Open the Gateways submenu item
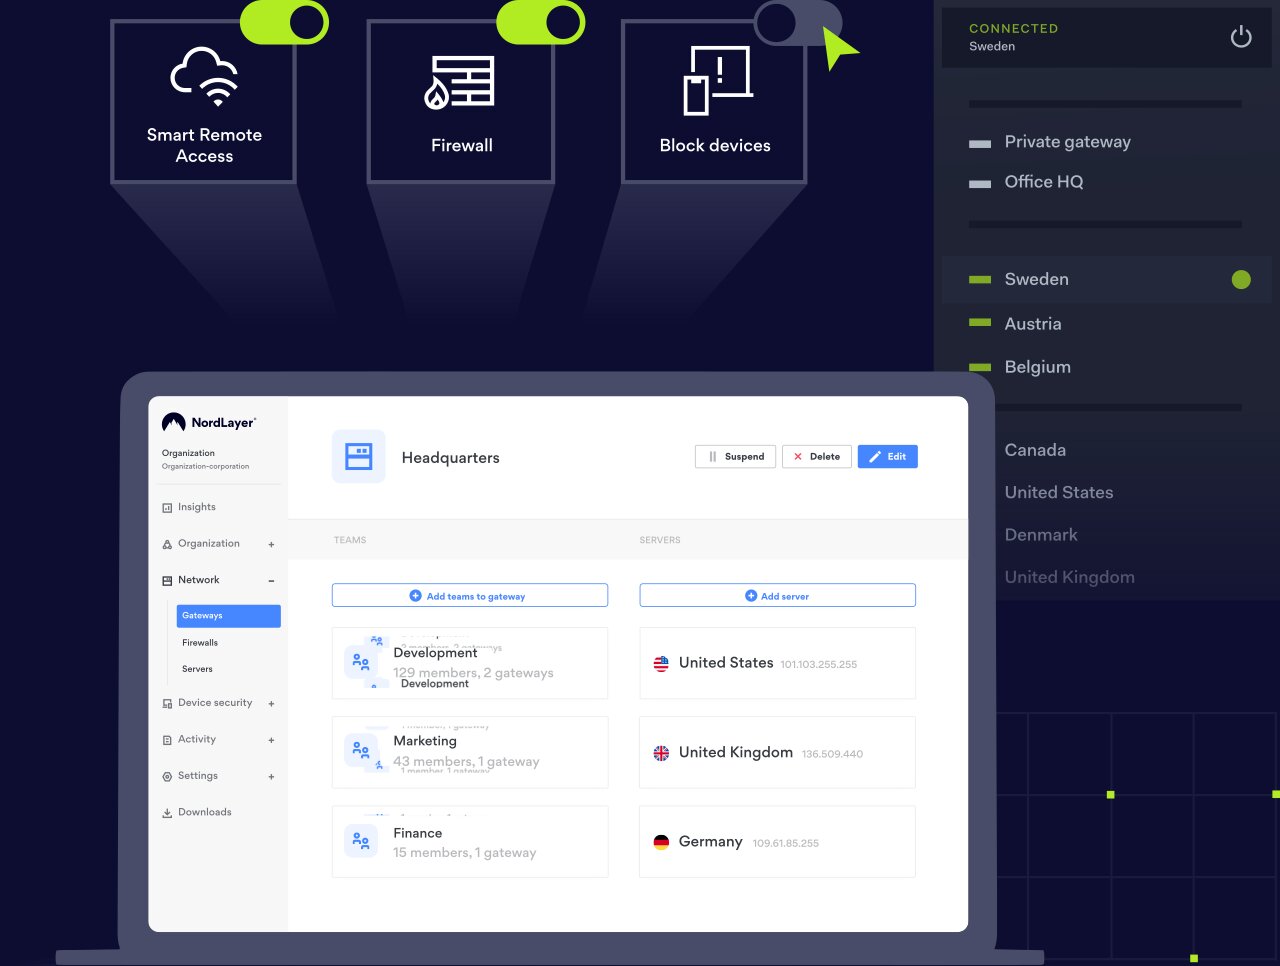Screen dimensions: 1280x966 click(x=228, y=616)
